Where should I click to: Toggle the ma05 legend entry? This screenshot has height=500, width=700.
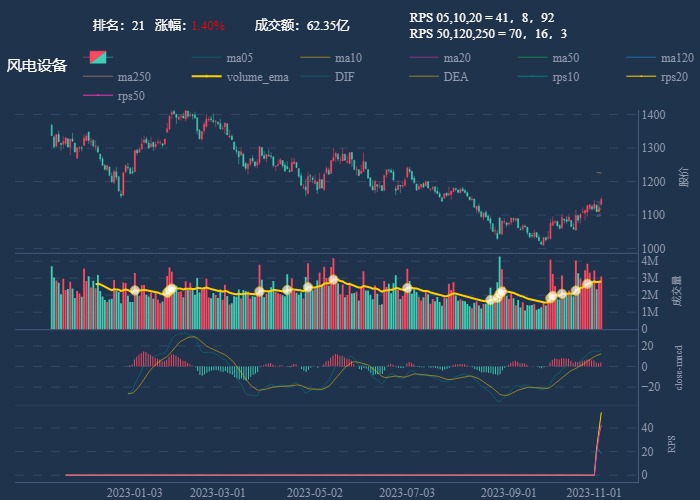(x=222, y=58)
